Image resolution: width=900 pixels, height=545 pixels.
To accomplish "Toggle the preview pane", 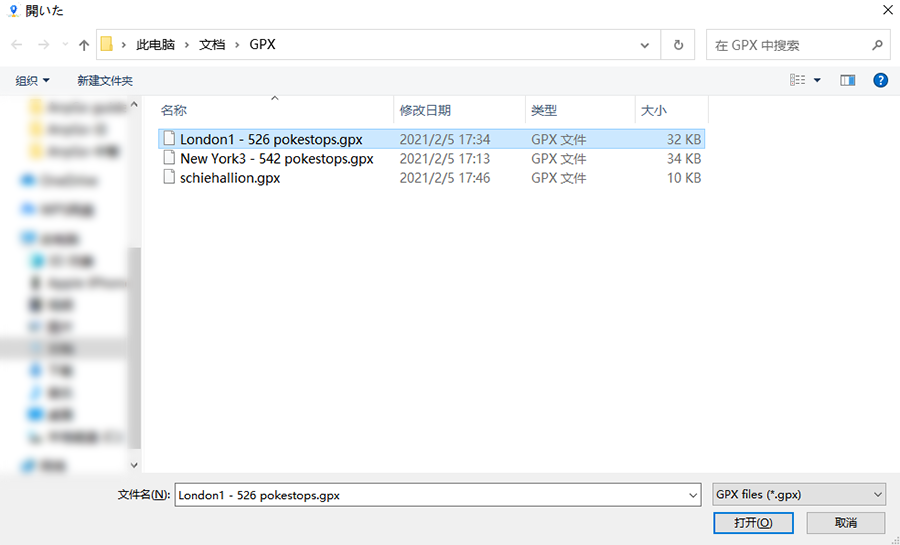I will [848, 80].
